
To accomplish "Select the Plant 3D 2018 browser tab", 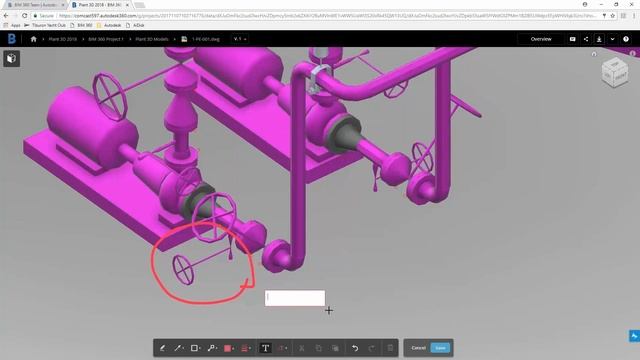I will point(100,5).
